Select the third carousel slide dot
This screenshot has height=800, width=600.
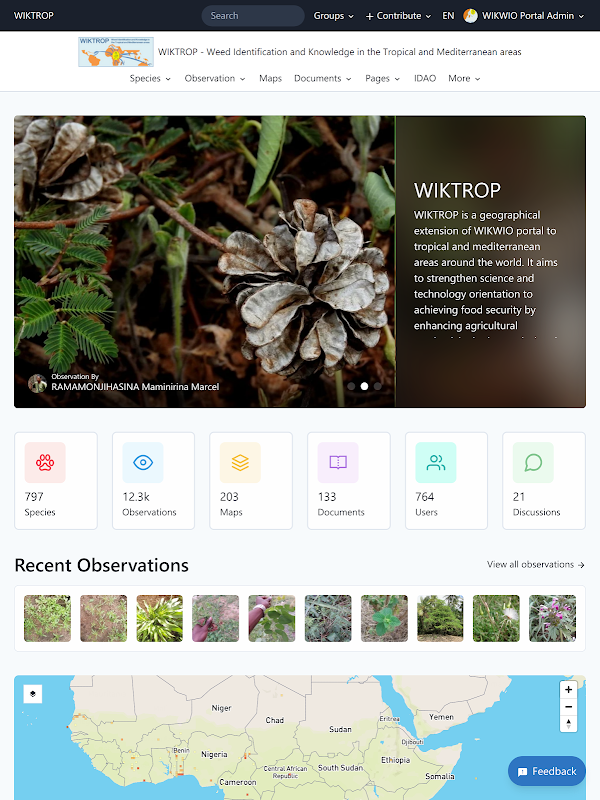point(378,386)
